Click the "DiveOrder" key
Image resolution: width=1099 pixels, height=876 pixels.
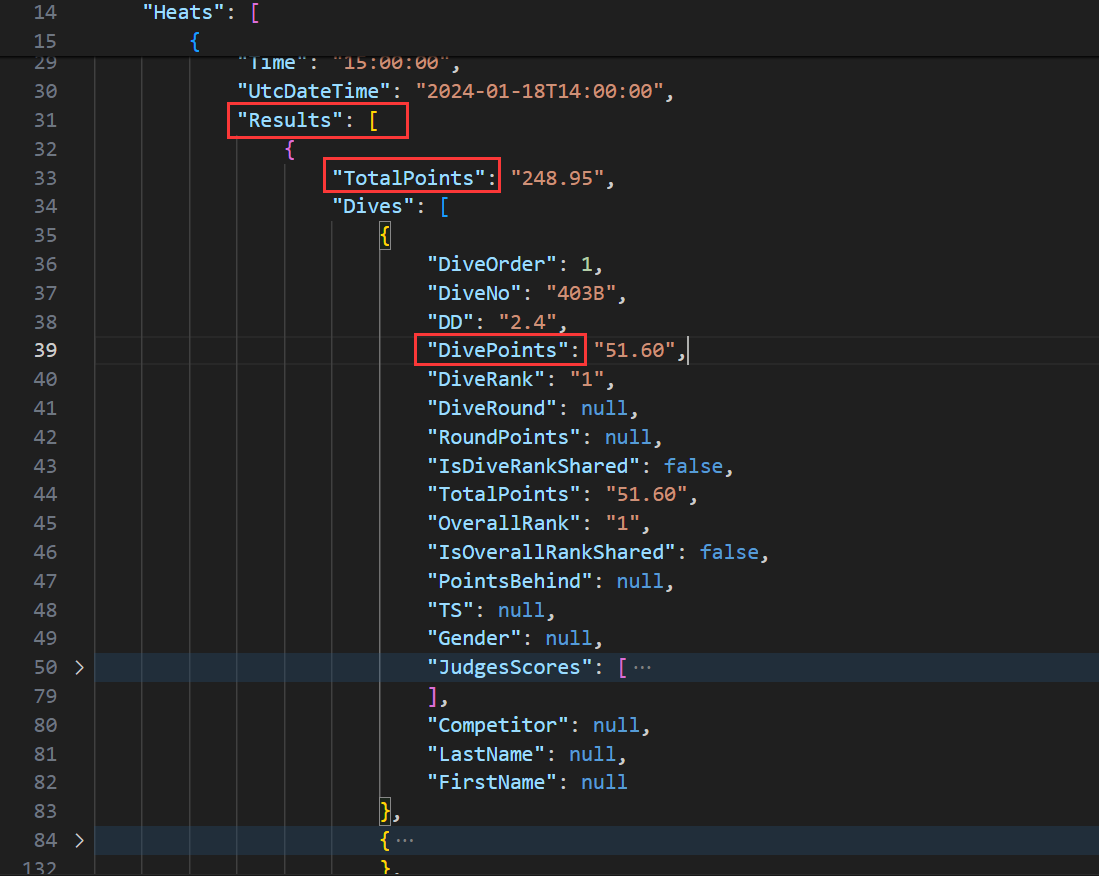point(492,264)
